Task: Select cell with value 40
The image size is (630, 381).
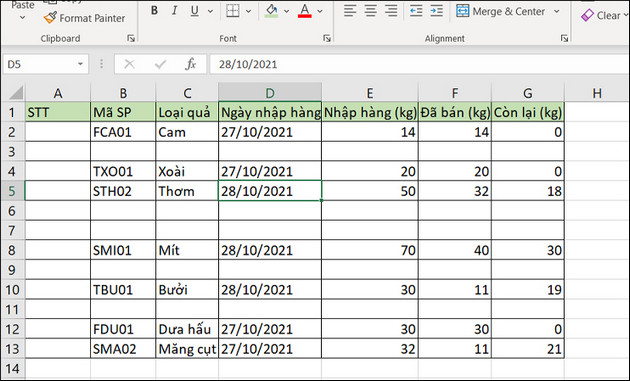Action: tap(455, 250)
